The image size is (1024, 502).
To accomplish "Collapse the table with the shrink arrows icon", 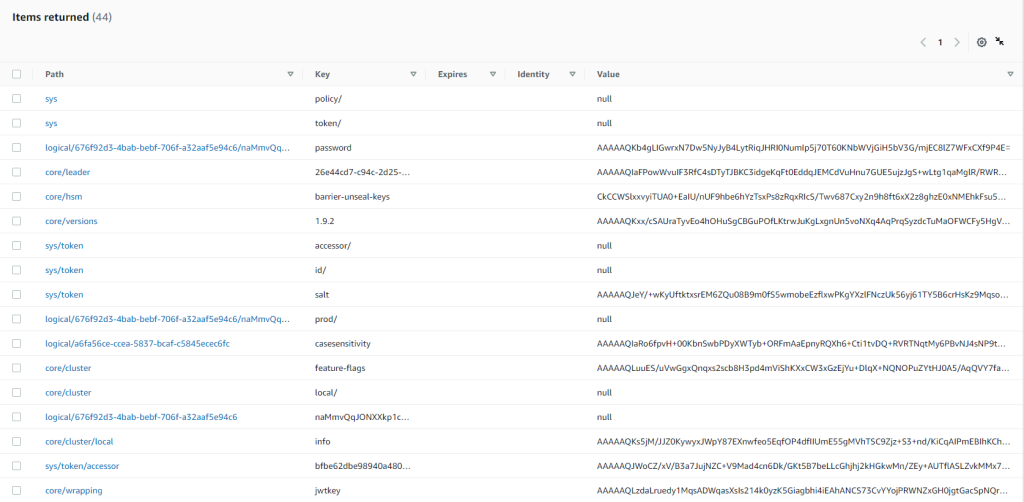I will pos(1000,42).
